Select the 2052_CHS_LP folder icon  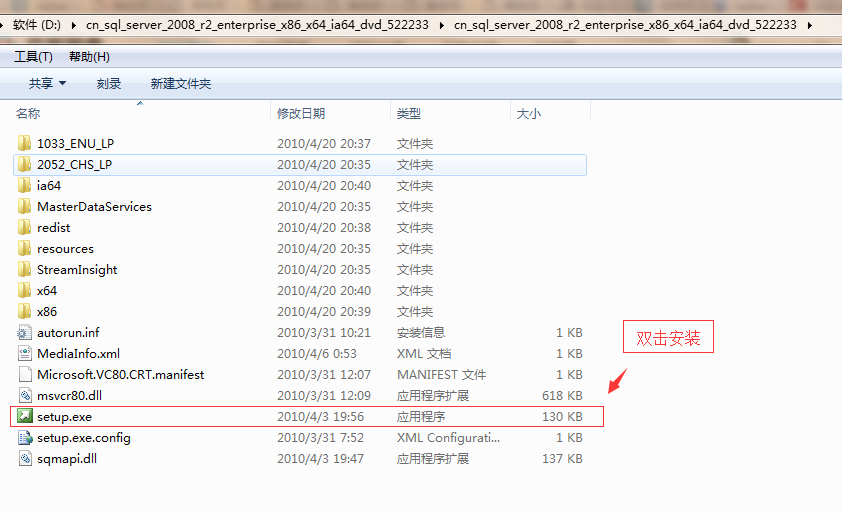24,164
